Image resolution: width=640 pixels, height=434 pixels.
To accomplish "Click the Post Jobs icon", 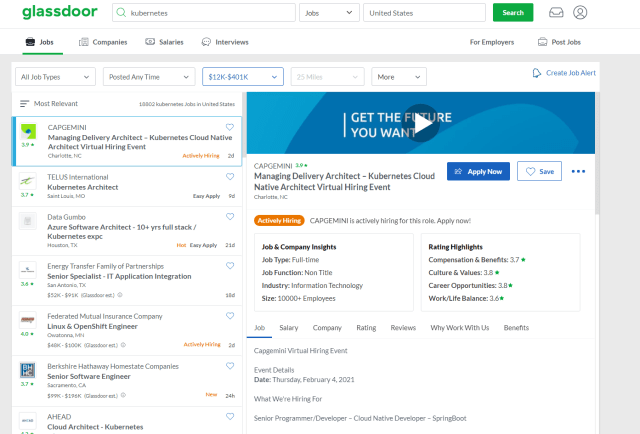I will [542, 42].
